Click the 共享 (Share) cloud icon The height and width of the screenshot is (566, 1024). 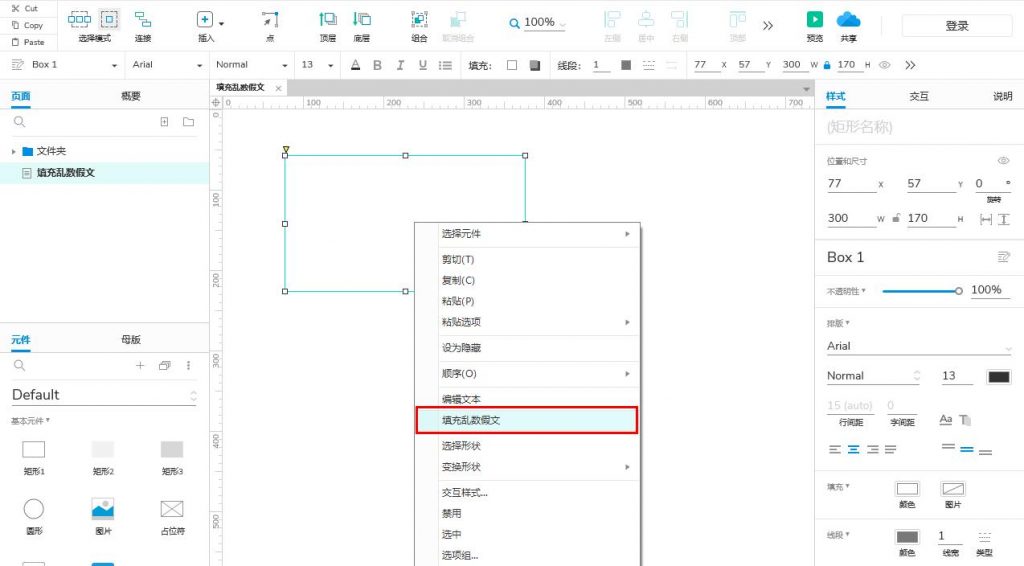click(848, 19)
